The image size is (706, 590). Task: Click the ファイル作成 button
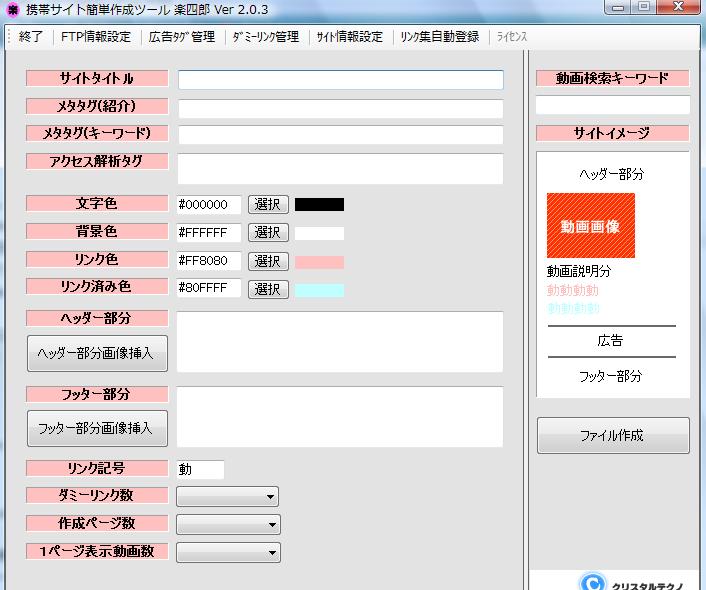click(x=613, y=435)
